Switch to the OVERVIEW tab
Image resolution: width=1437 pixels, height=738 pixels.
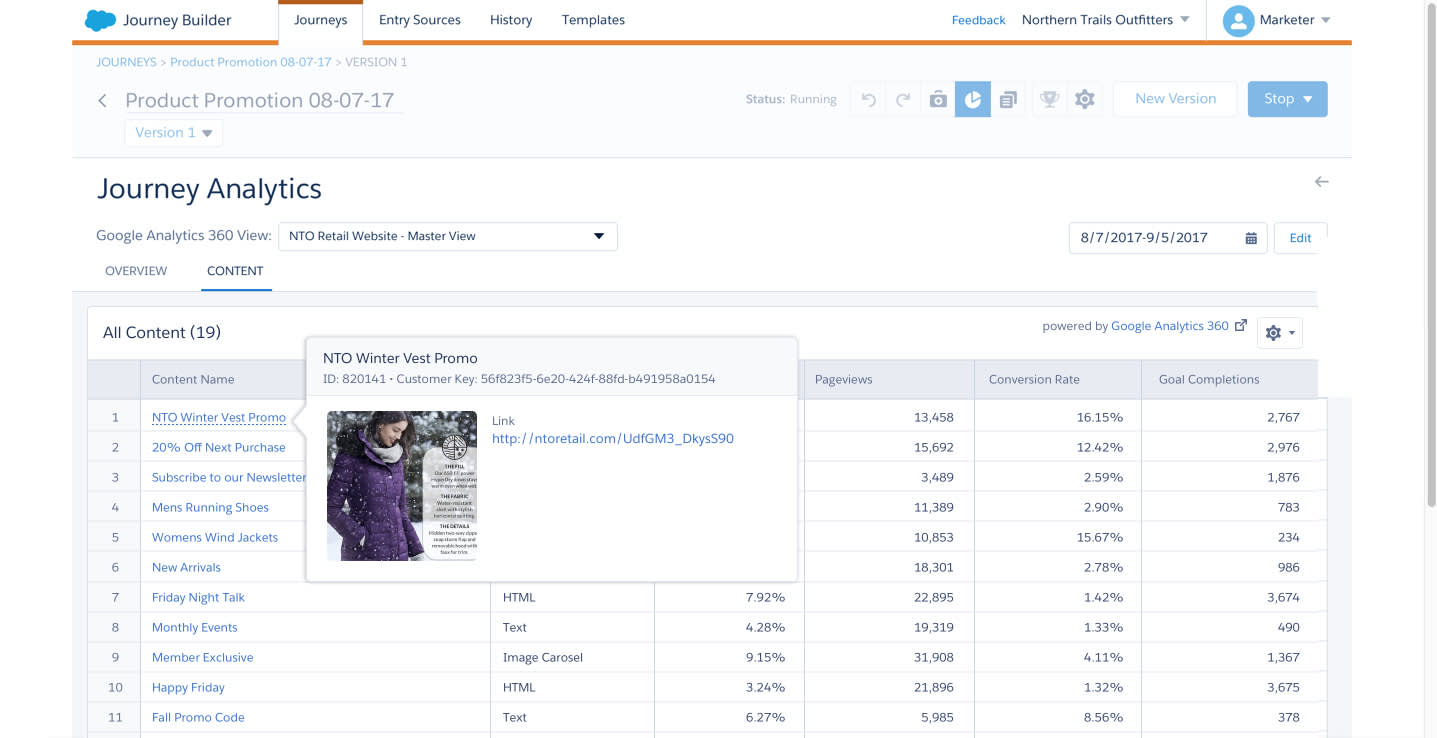tap(136, 271)
